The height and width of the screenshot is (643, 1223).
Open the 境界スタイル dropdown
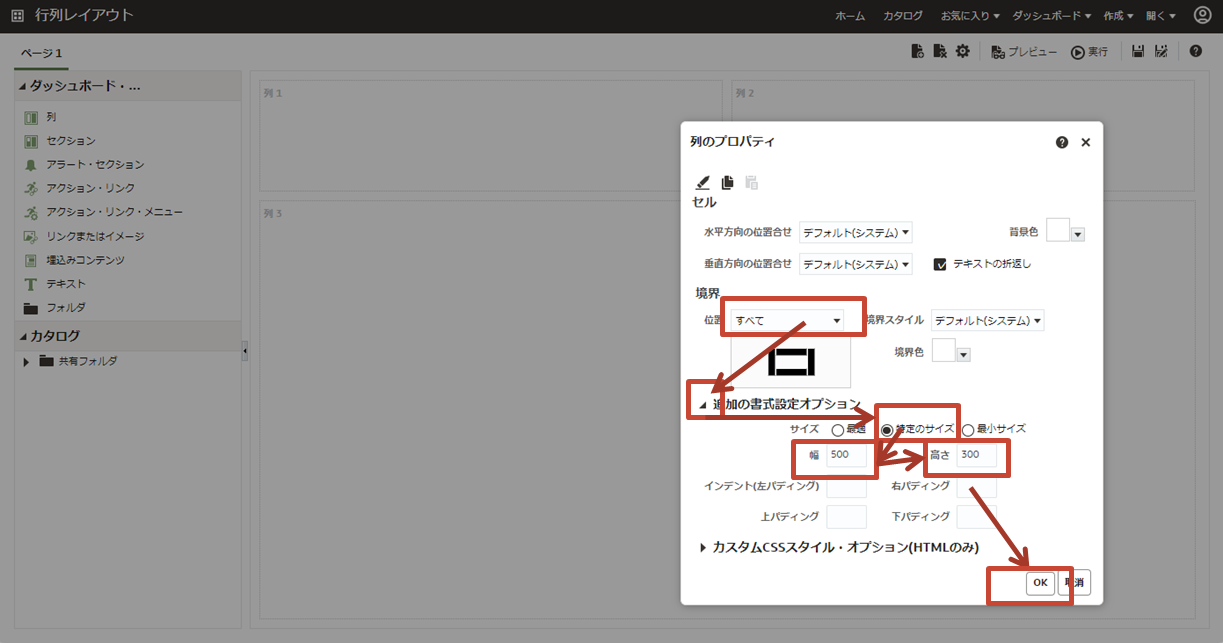tap(988, 320)
